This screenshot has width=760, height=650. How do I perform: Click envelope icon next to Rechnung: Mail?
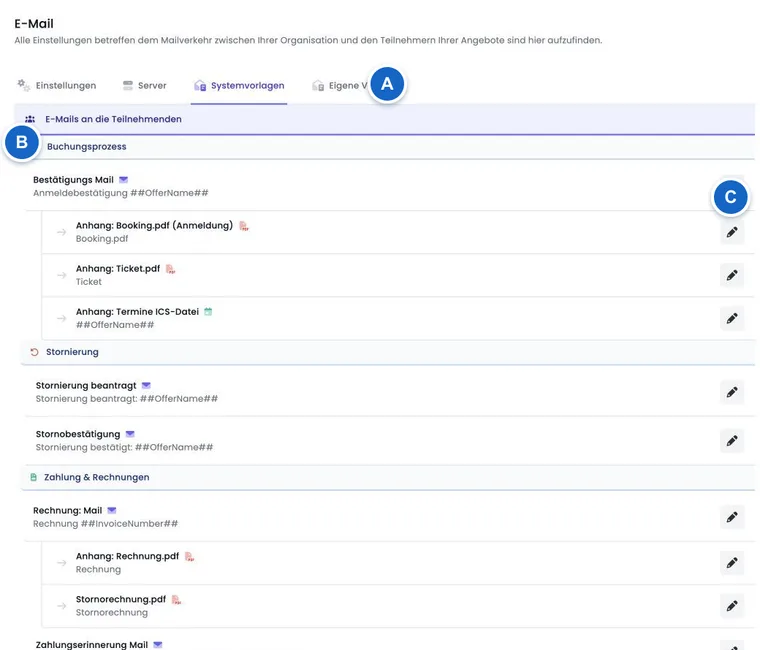click(112, 510)
